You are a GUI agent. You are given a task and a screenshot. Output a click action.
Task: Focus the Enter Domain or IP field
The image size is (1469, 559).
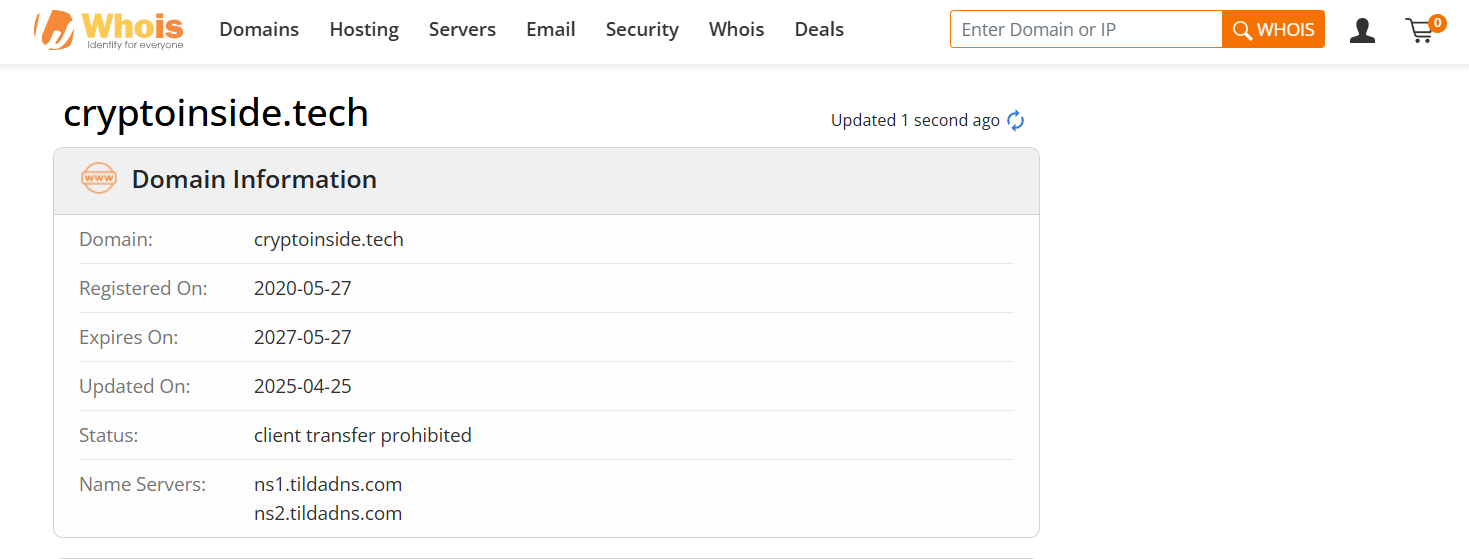coord(1086,30)
